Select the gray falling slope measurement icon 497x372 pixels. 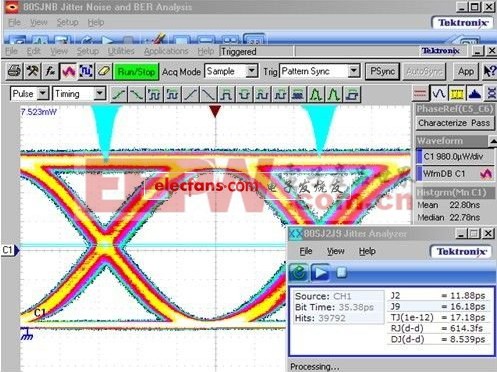pyautogui.click(x=209, y=94)
